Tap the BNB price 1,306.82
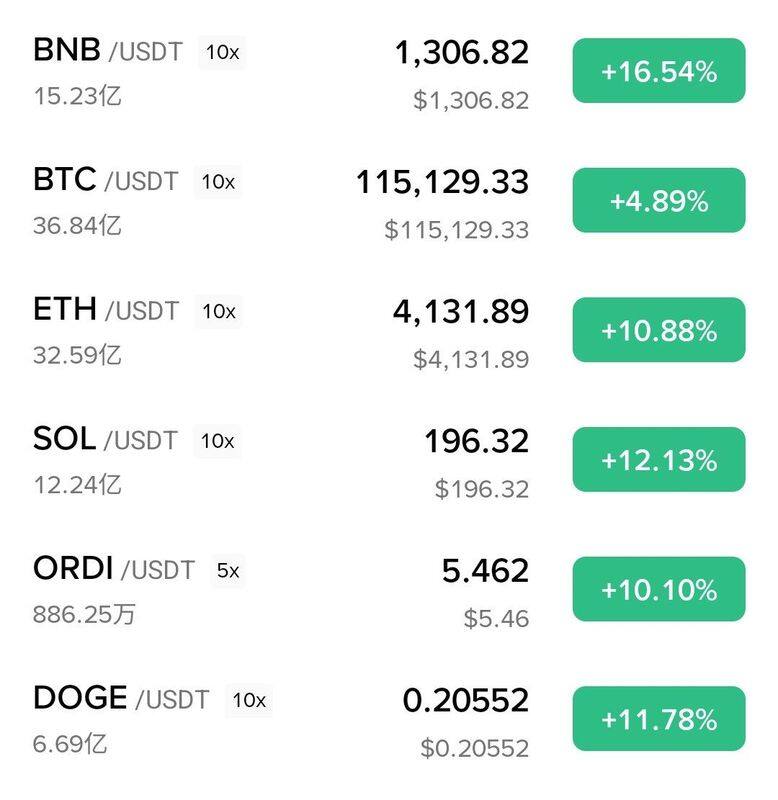This screenshot has width=778, height=800. (461, 52)
